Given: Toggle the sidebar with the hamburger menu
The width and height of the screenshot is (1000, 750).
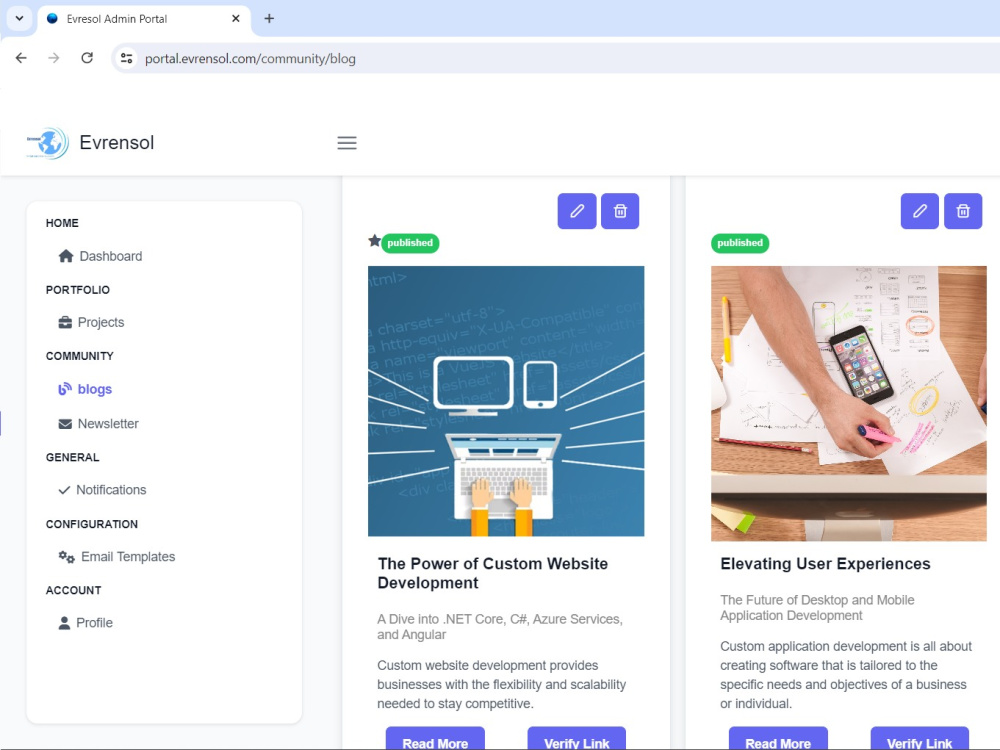Looking at the screenshot, I should point(347,143).
